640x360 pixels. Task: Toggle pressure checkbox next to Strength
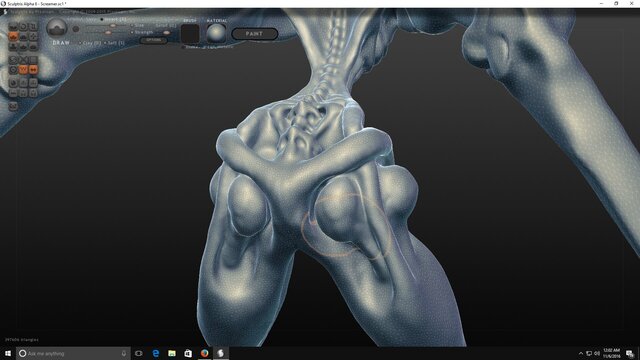[132, 32]
